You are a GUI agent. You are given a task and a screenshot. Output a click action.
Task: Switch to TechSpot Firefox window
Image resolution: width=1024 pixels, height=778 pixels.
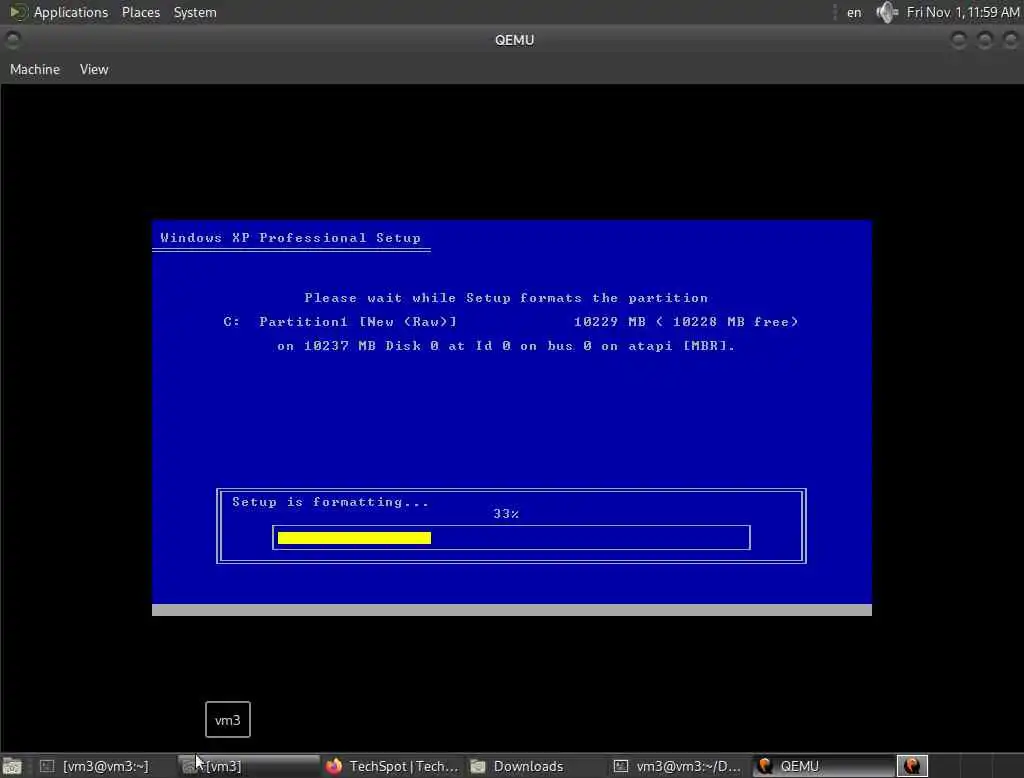392,766
